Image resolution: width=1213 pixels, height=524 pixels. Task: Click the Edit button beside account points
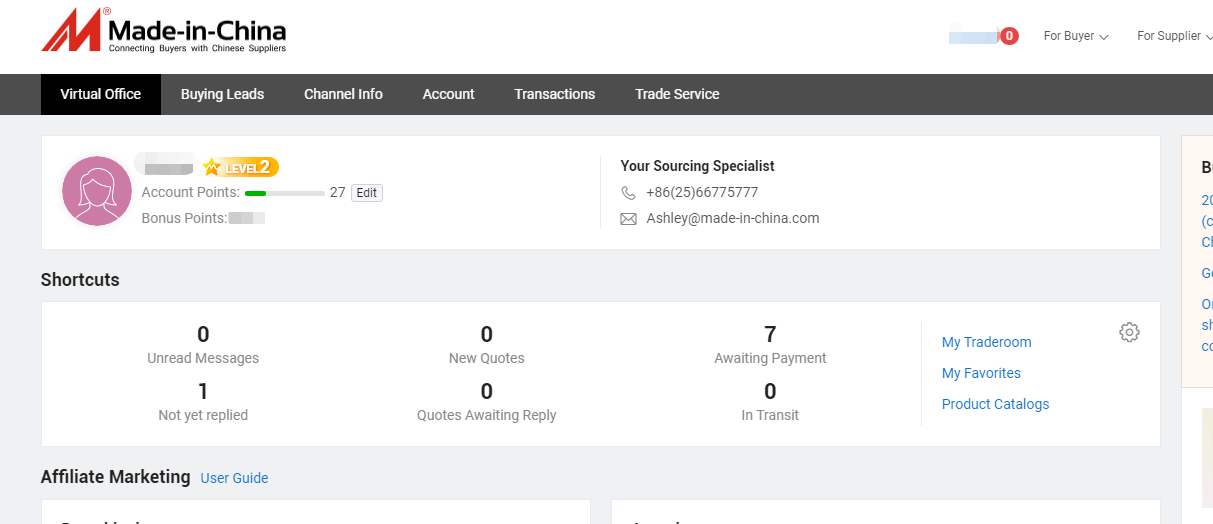[x=367, y=193]
